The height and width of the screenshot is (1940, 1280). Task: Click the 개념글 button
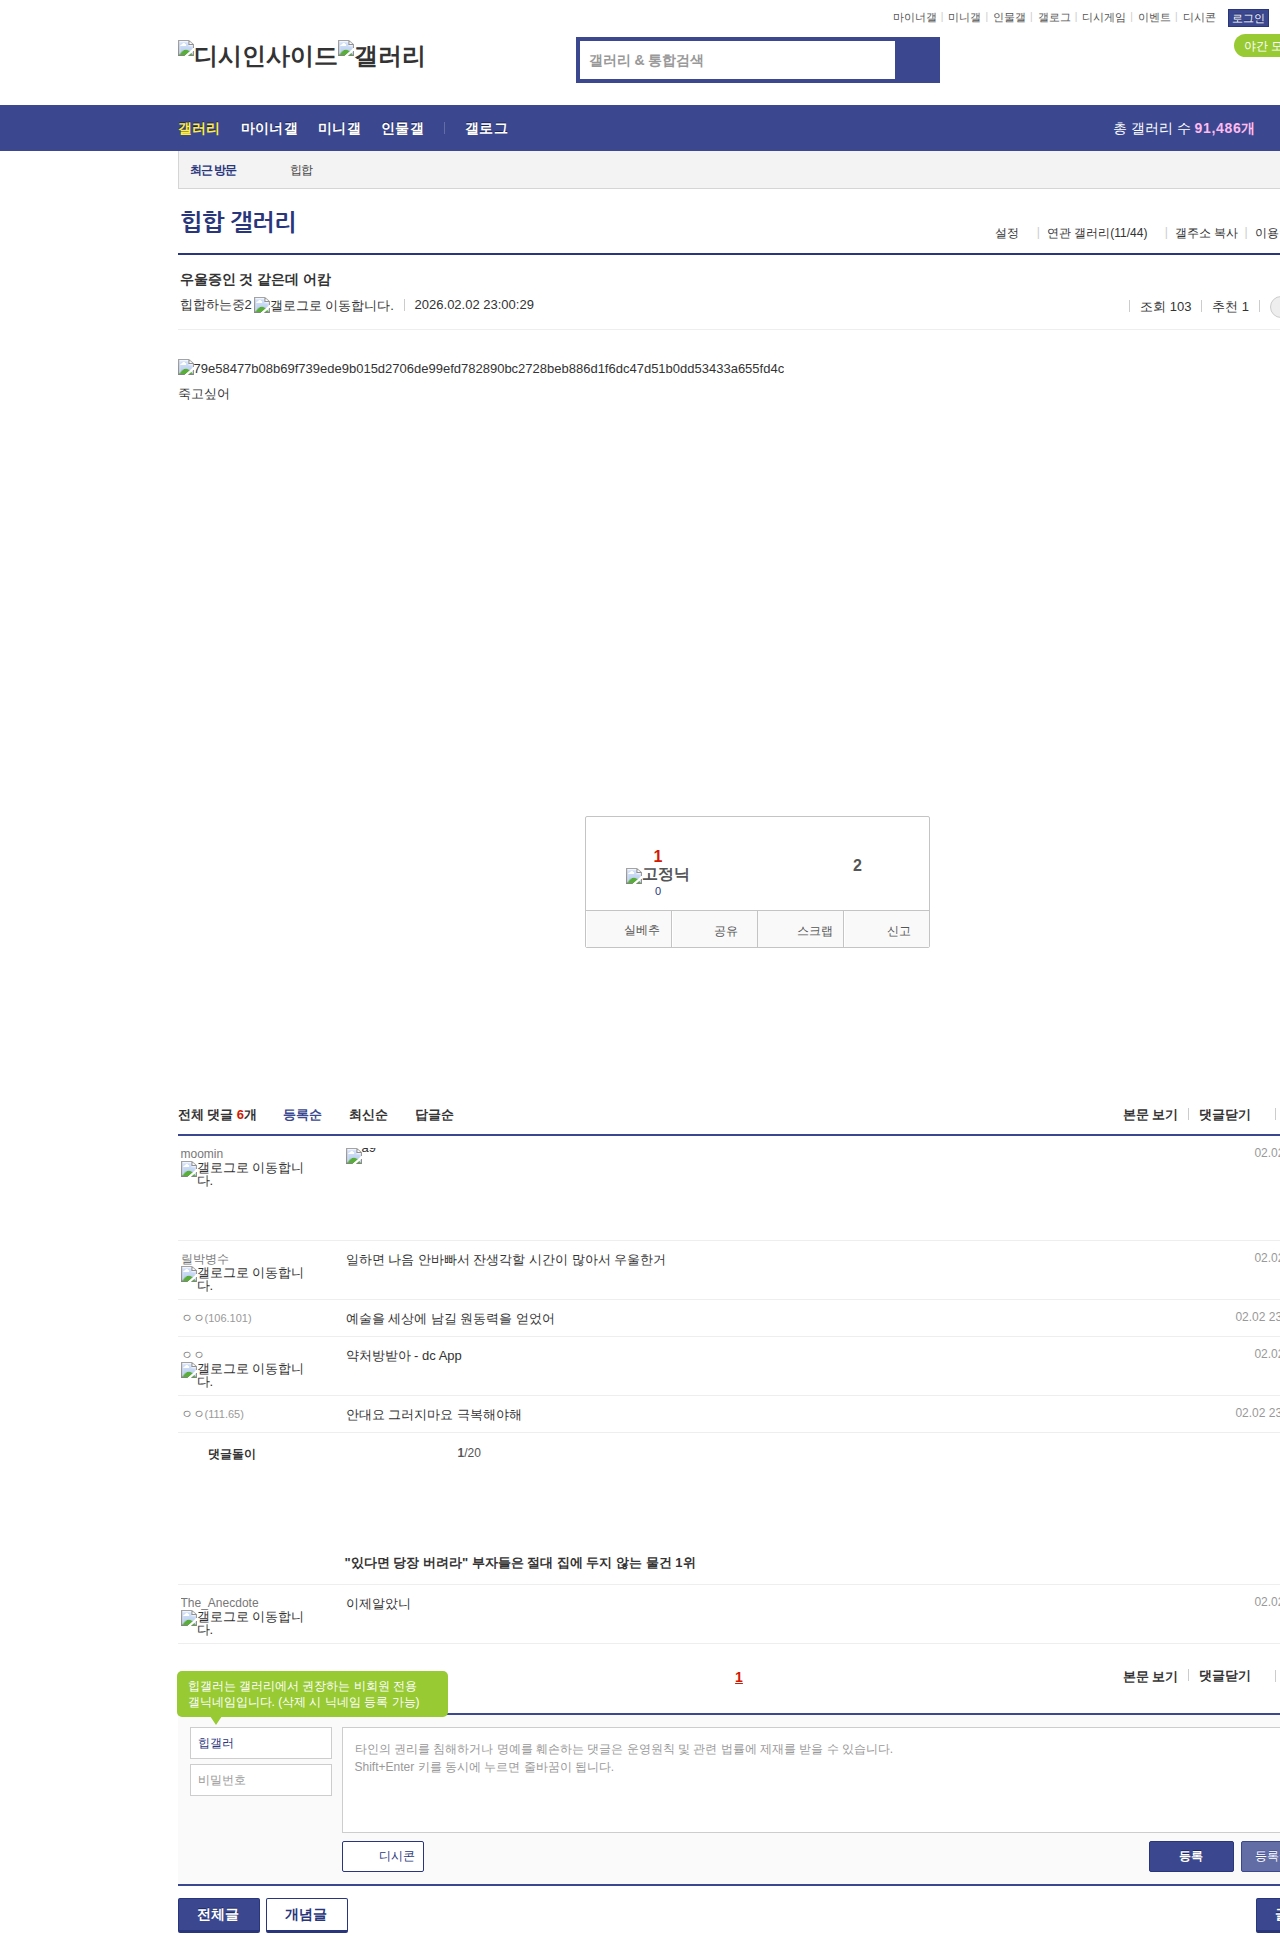point(307,1915)
